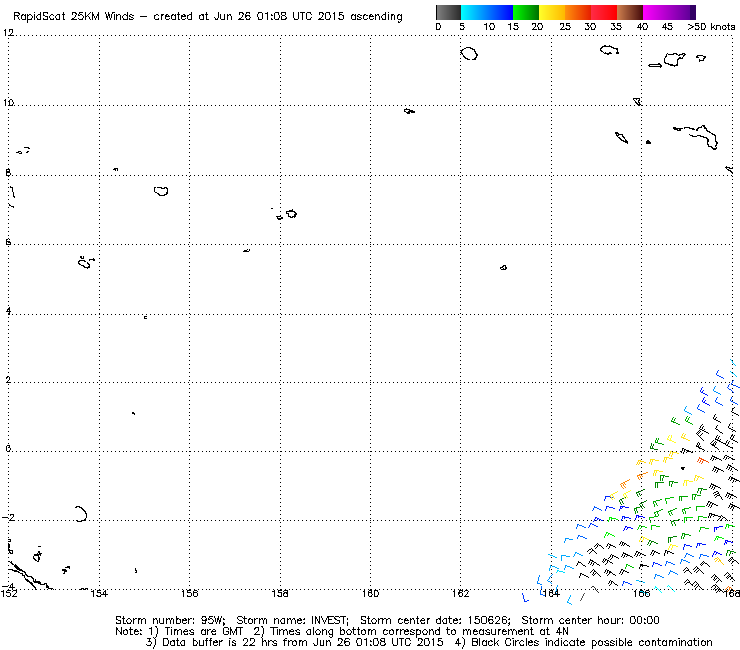Click the legend tick label 40

tap(642, 27)
